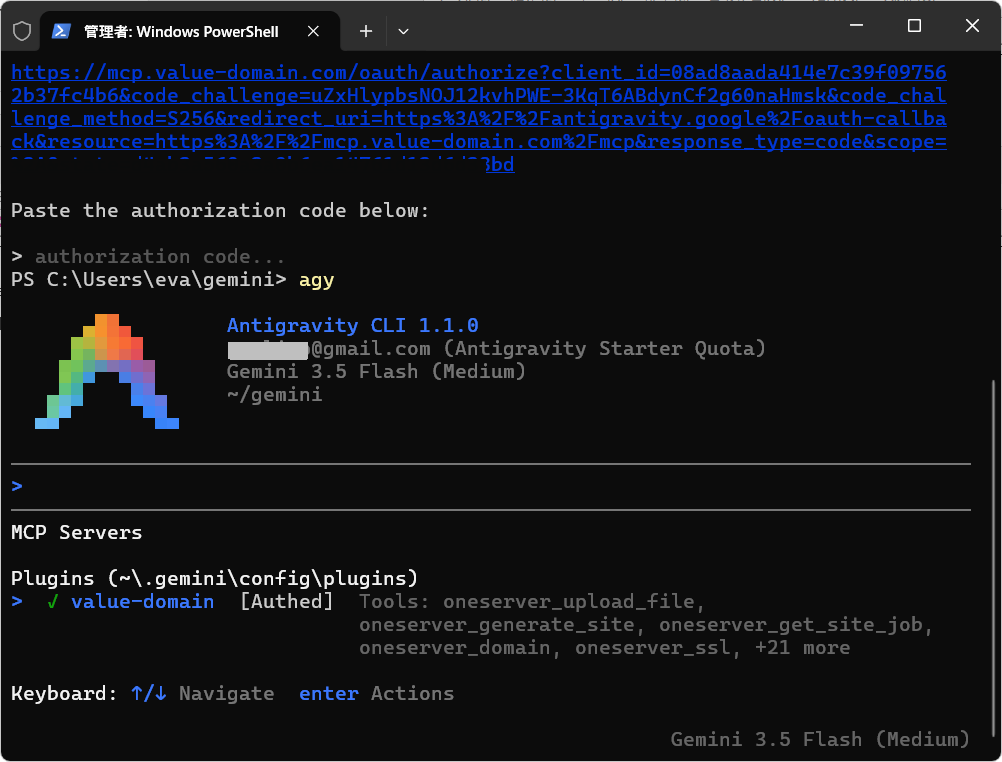Click the oneserver_domain tool name
The height and width of the screenshot is (762, 1002).
tap(454, 648)
